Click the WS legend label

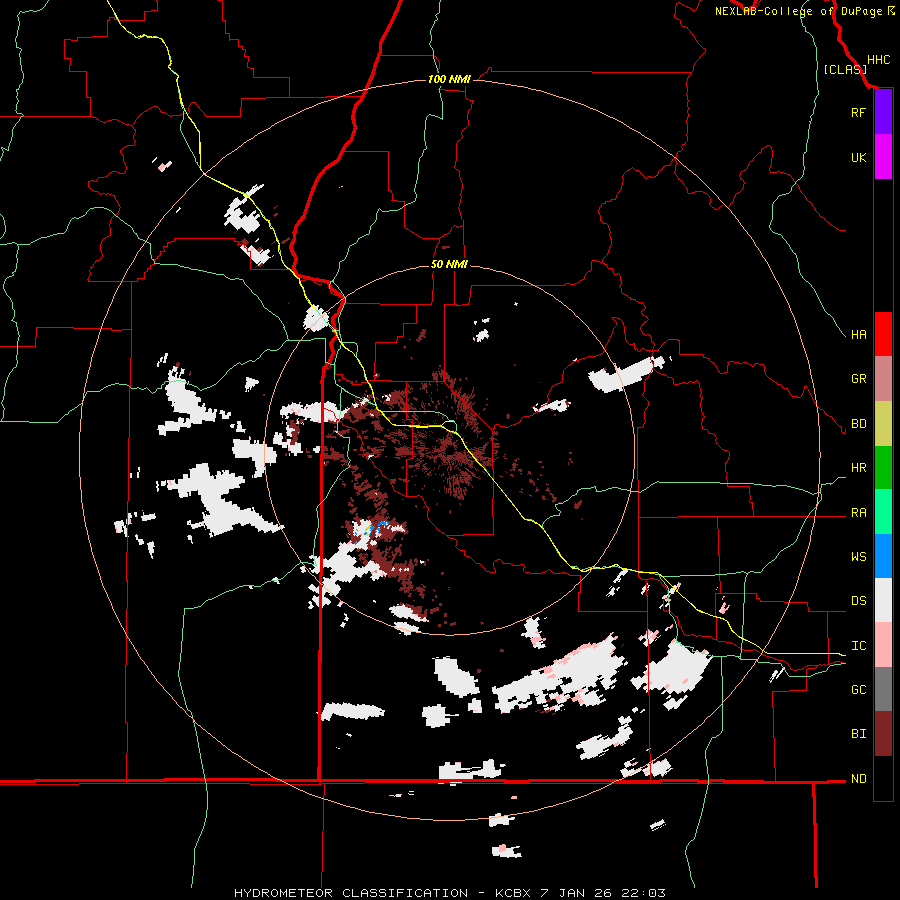pyautogui.click(x=858, y=557)
